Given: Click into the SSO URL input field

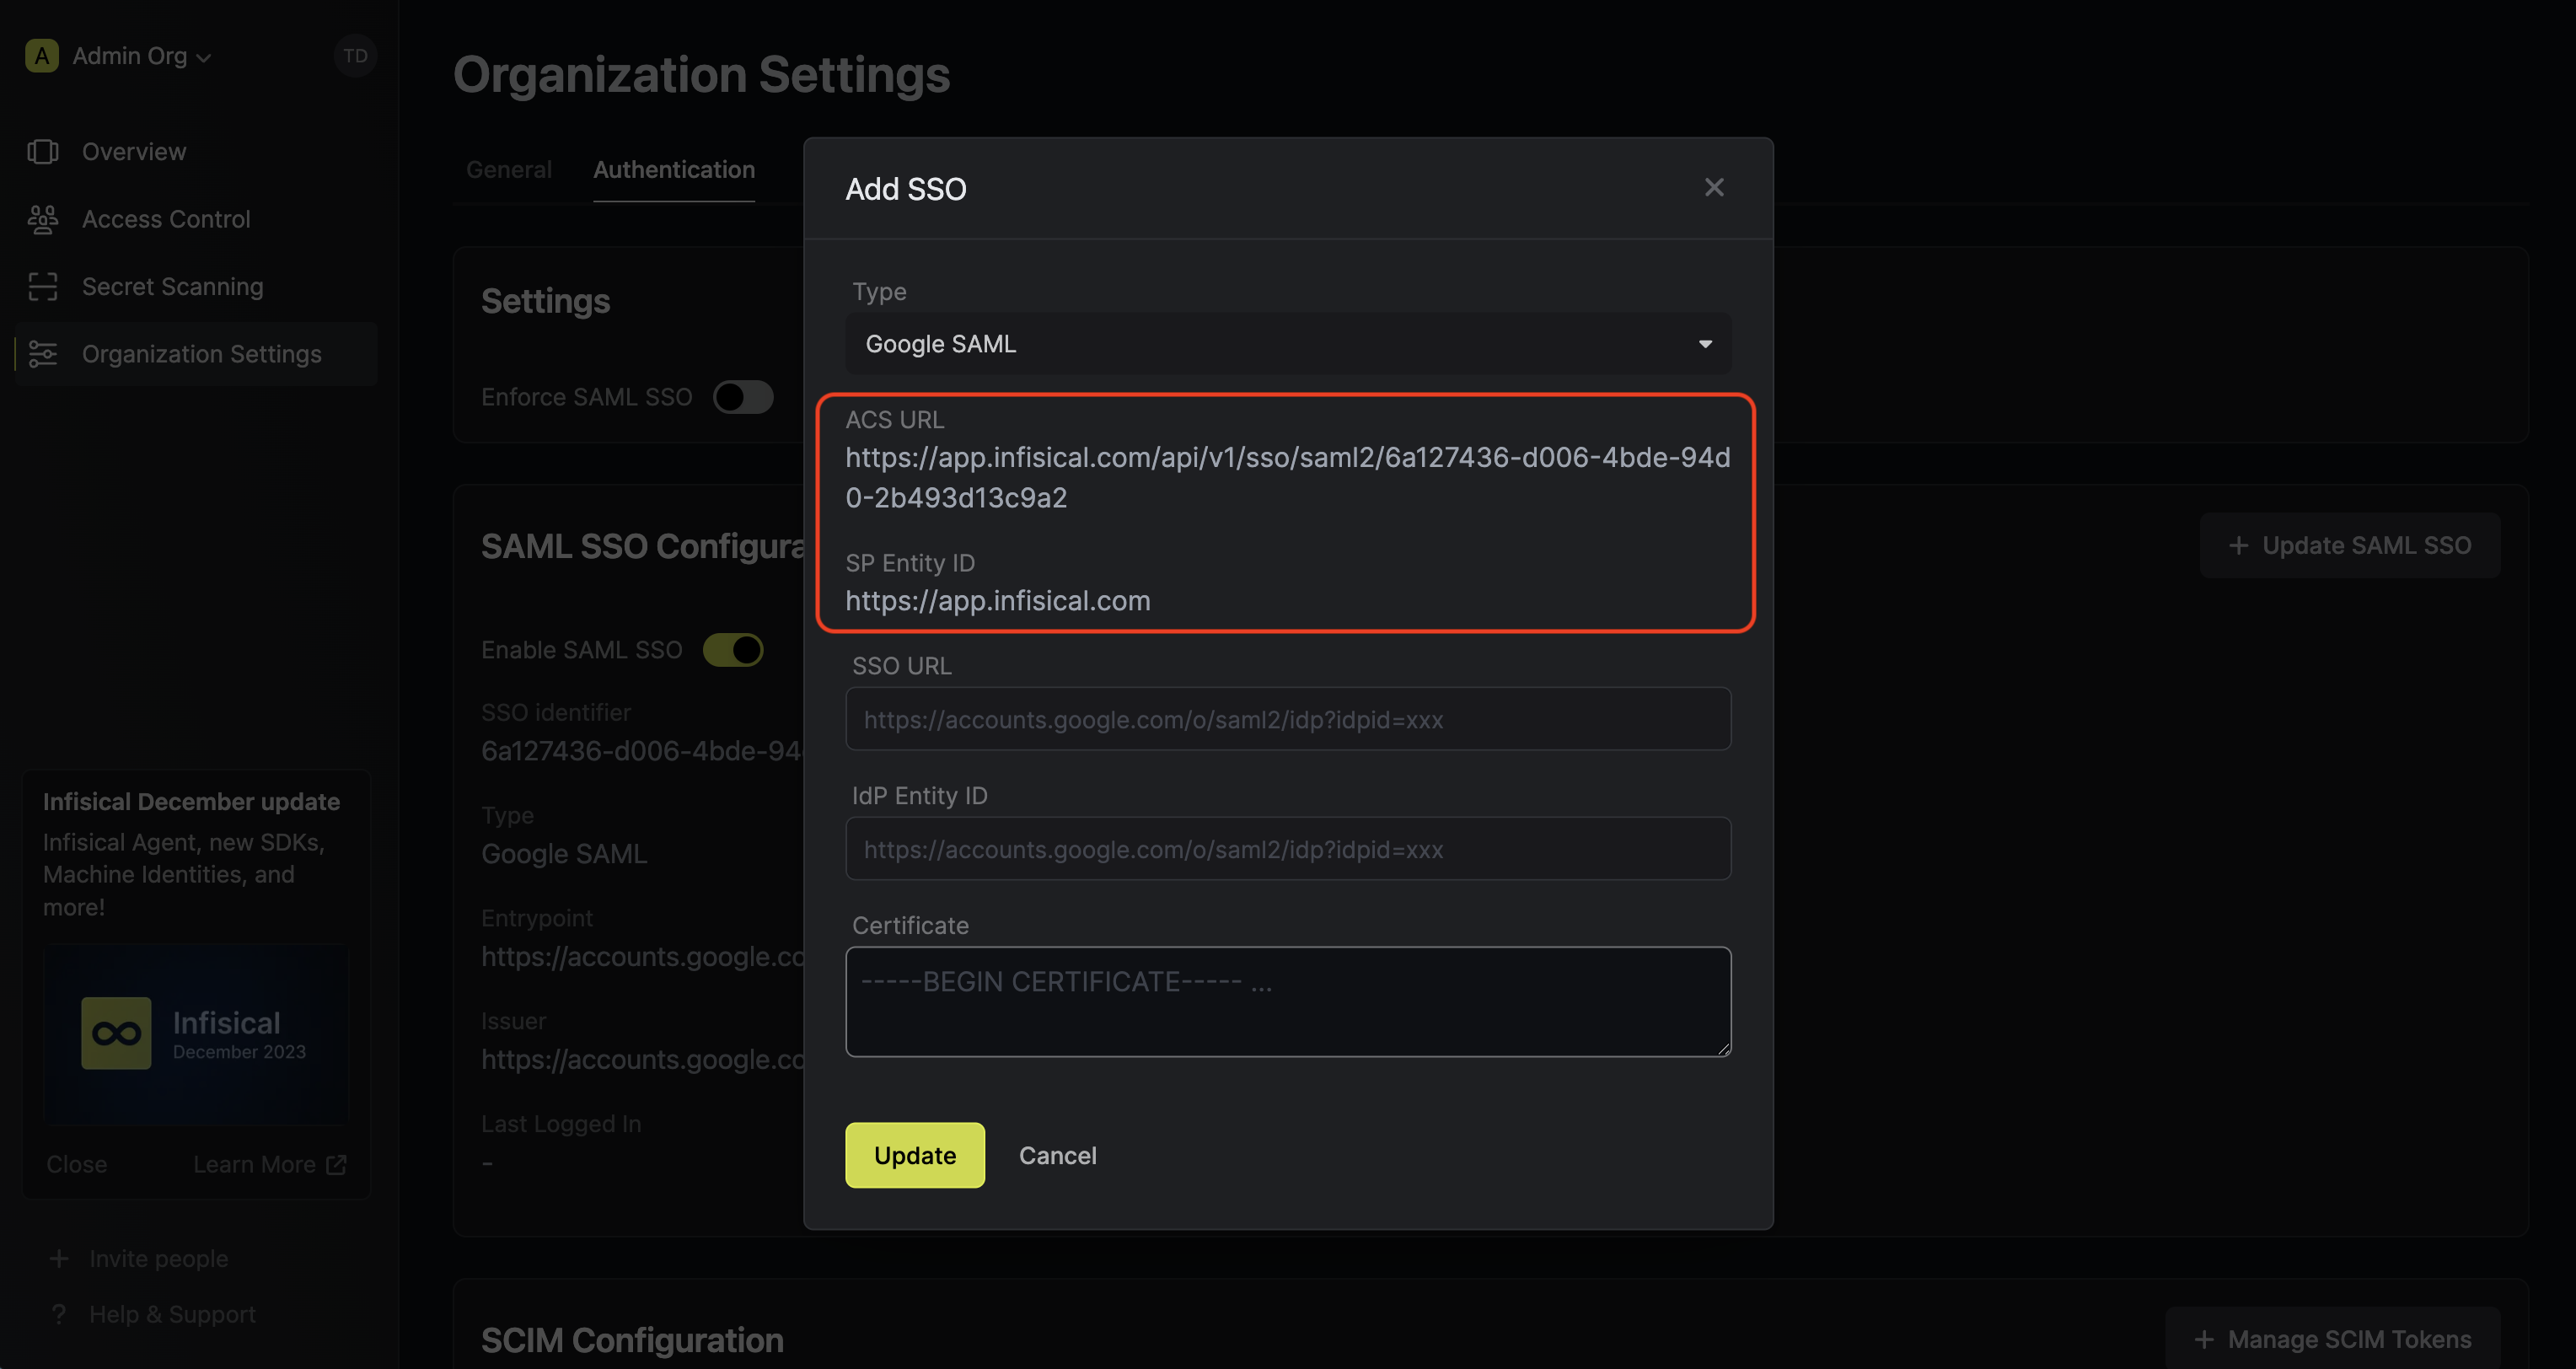Looking at the screenshot, I should click(1288, 718).
